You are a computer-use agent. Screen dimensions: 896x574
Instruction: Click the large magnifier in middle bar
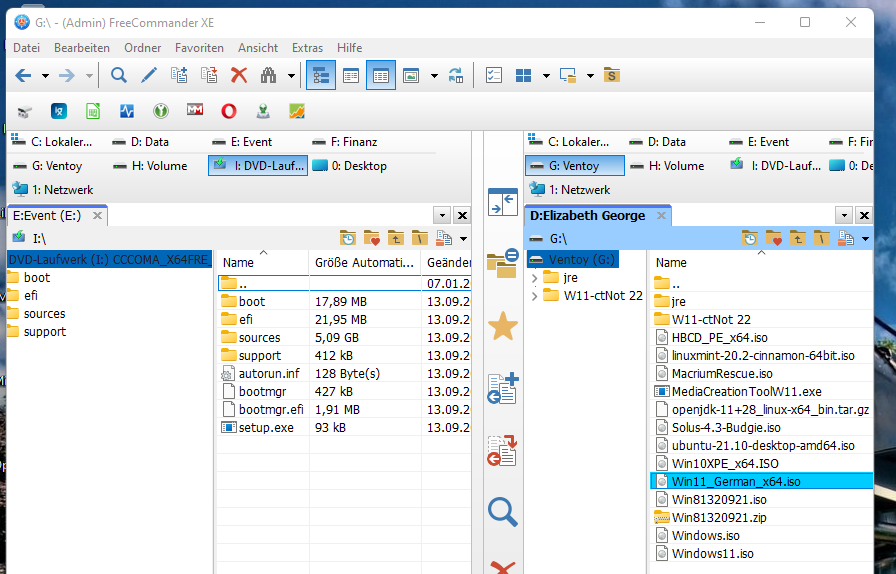[503, 512]
